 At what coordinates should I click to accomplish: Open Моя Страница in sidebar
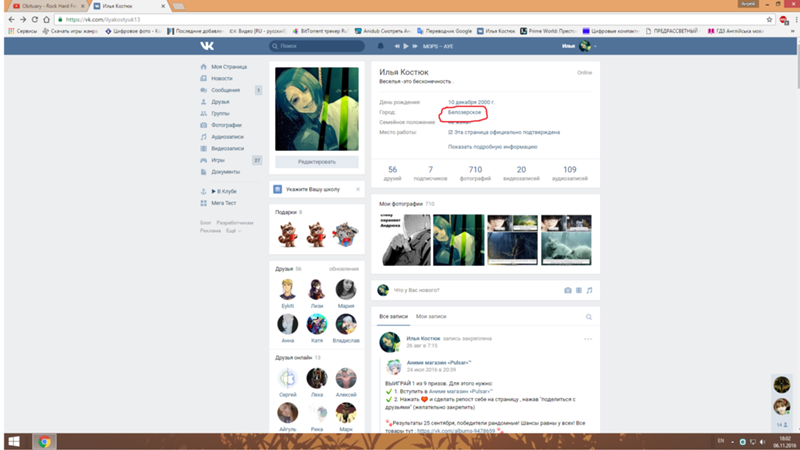pos(229,67)
